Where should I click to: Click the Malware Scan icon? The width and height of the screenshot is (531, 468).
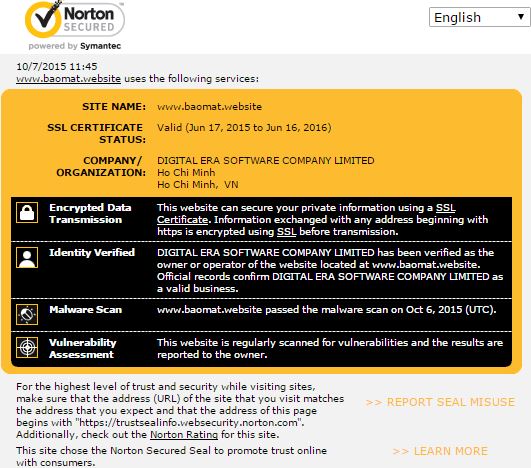point(27,314)
